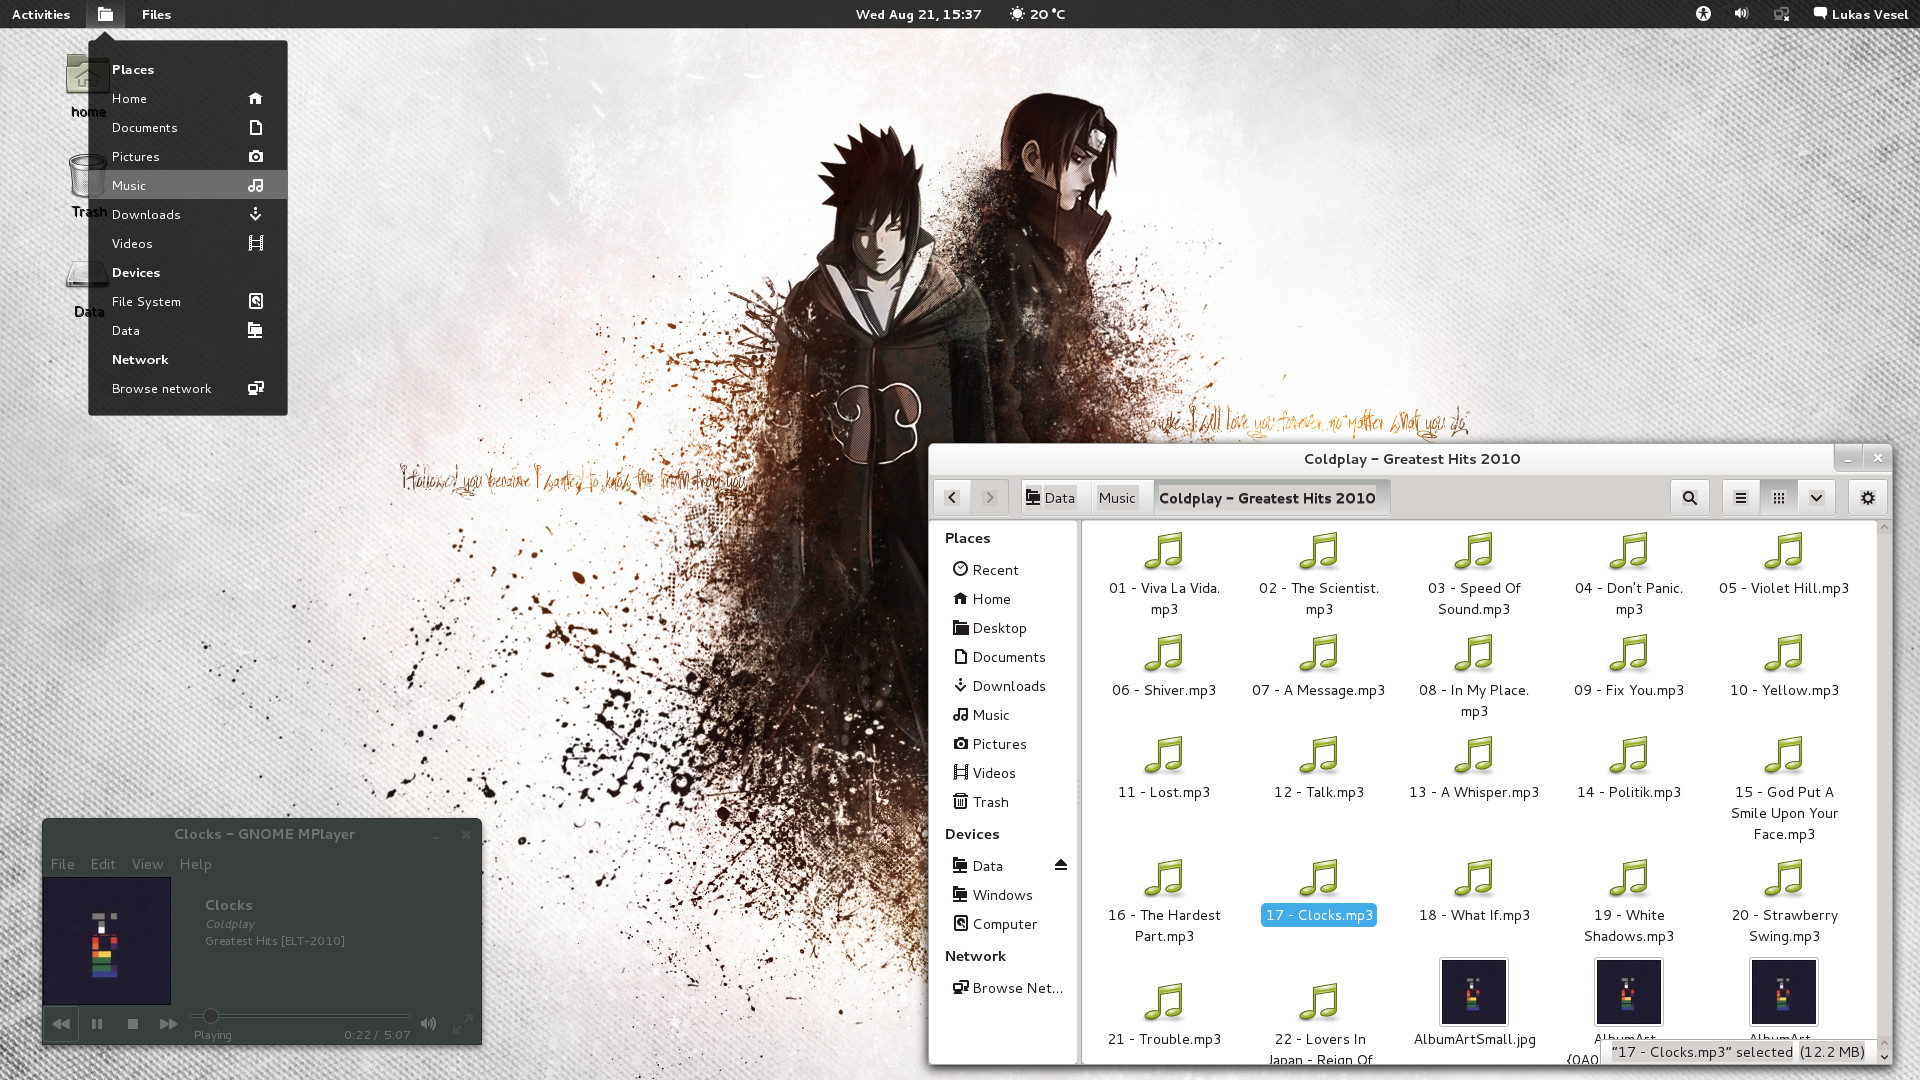The width and height of the screenshot is (1920, 1080).
Task: Click the folder places icon in the top bar
Action: [105, 14]
